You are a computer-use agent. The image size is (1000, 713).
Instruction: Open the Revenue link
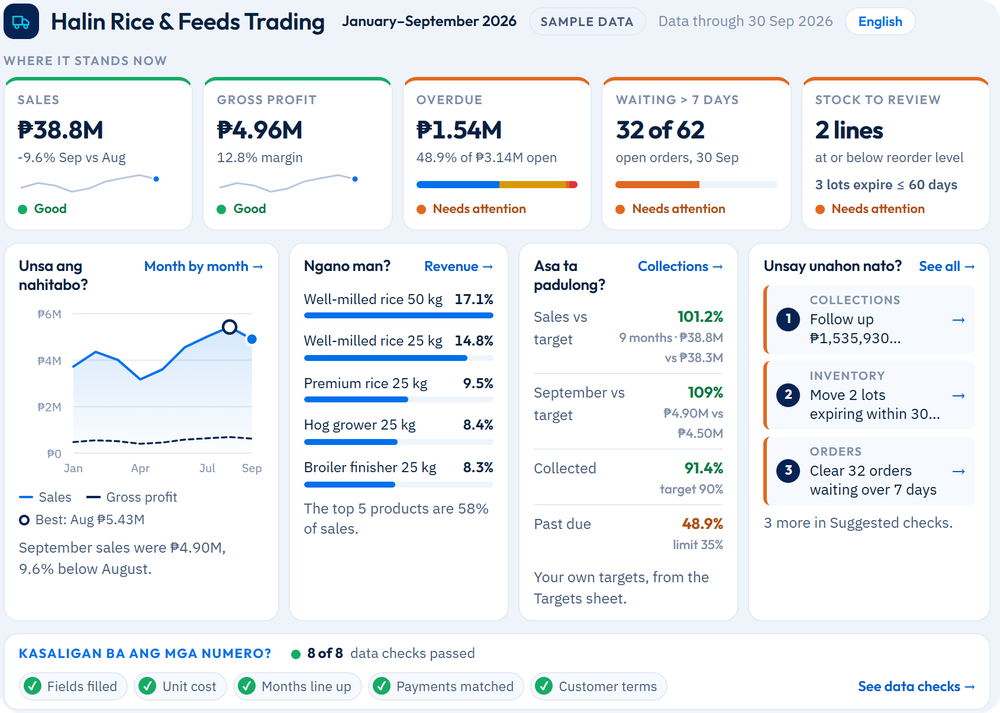(x=459, y=267)
